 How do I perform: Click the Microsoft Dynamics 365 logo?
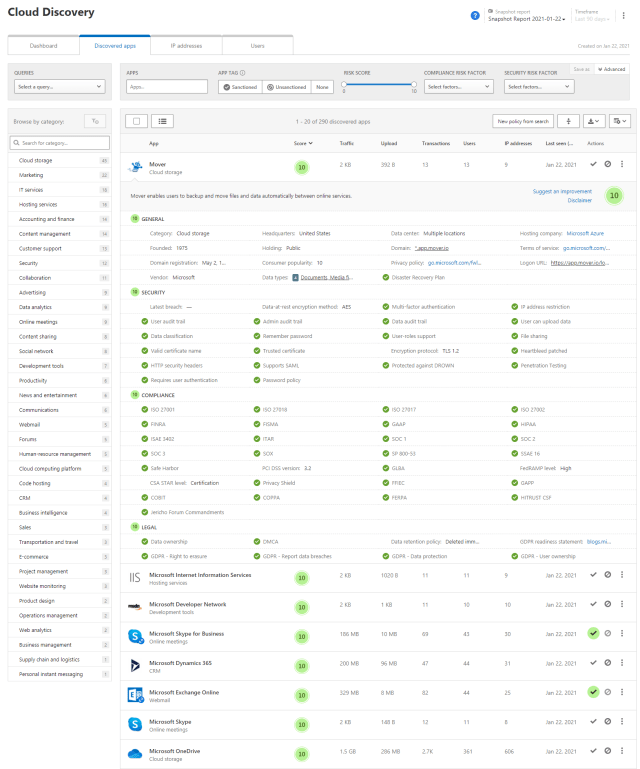pyautogui.click(x=135, y=666)
